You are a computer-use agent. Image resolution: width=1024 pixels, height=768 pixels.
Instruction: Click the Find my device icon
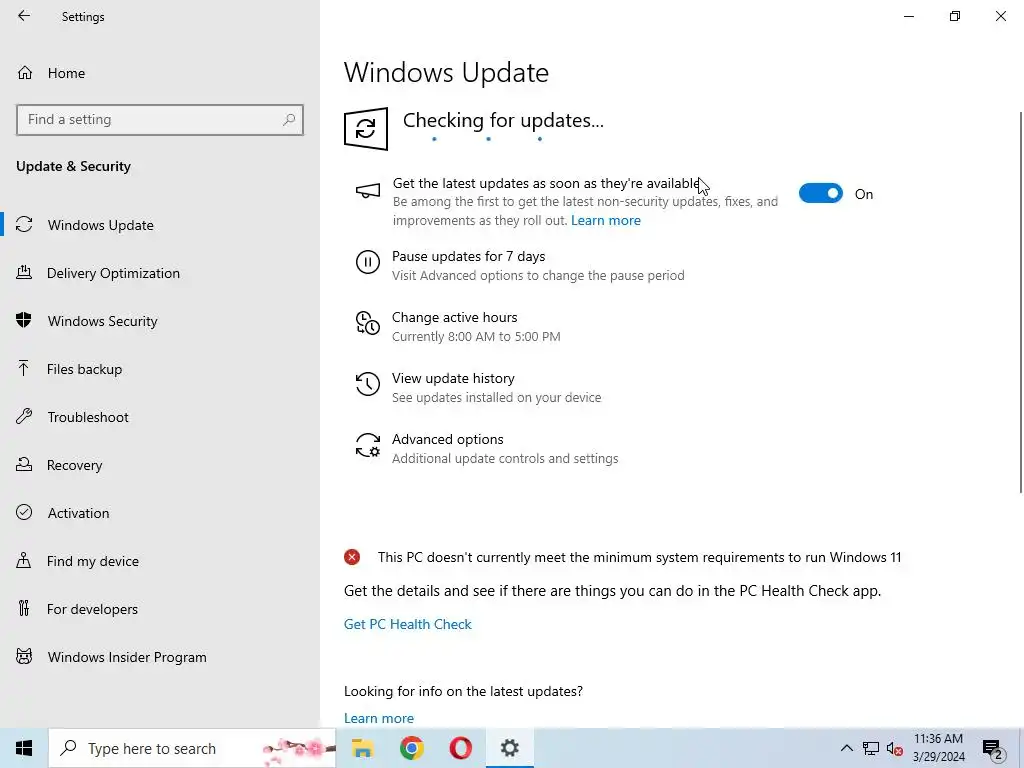pos(24,560)
